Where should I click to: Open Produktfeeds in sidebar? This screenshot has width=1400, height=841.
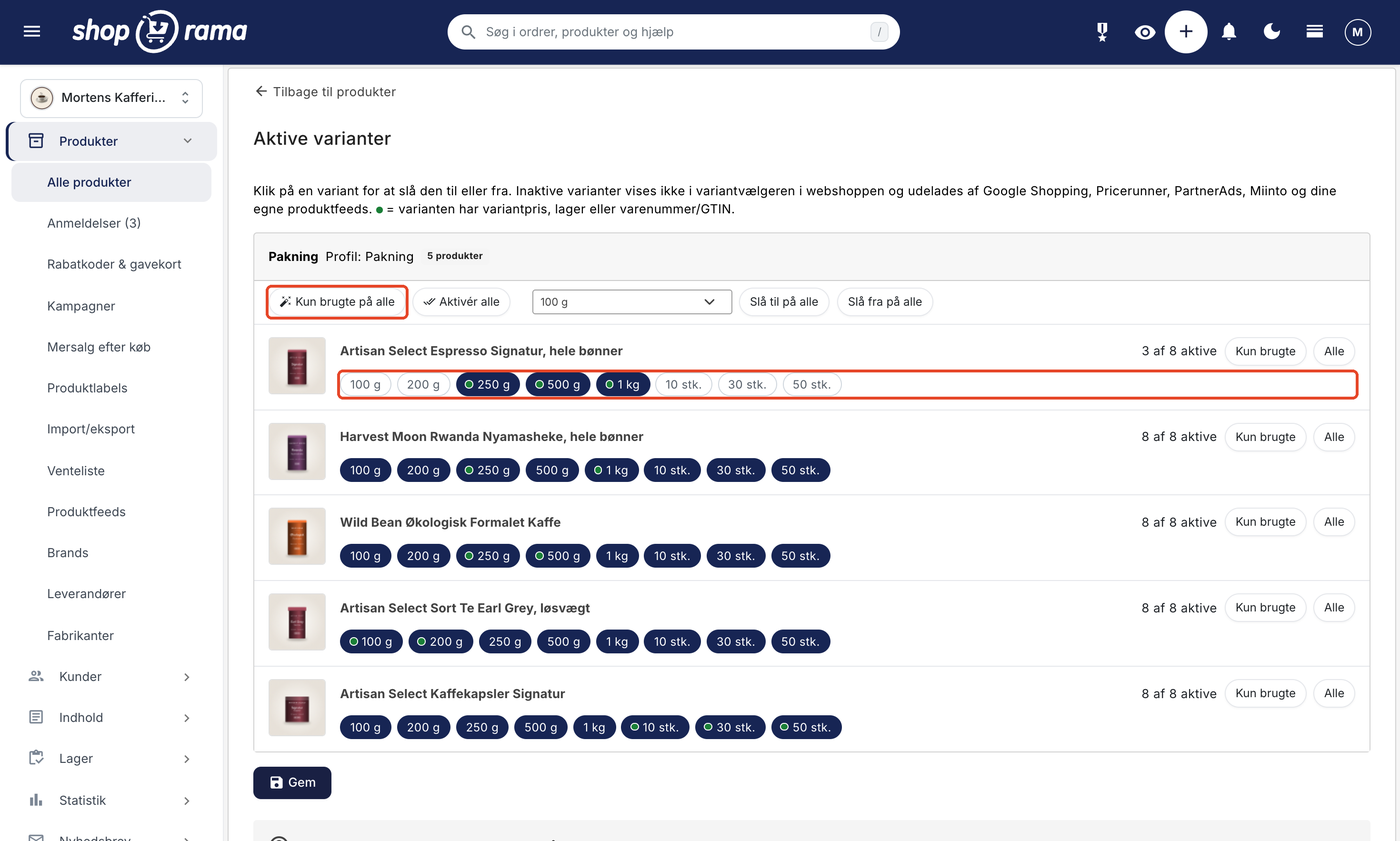pyautogui.click(x=86, y=511)
